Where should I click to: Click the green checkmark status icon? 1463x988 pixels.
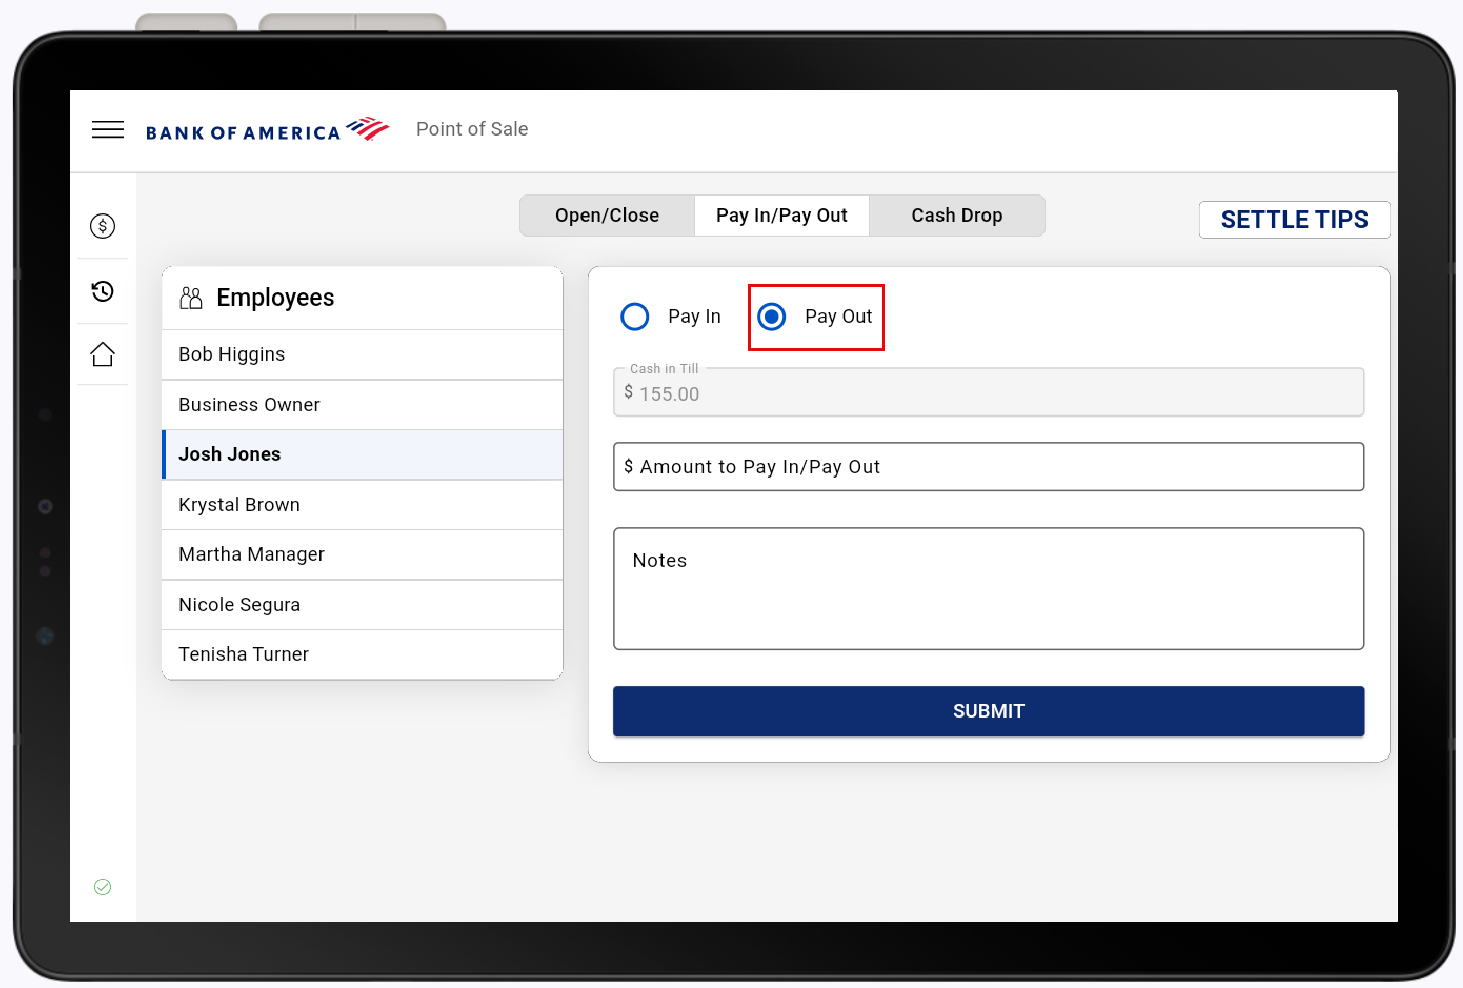[x=102, y=887]
